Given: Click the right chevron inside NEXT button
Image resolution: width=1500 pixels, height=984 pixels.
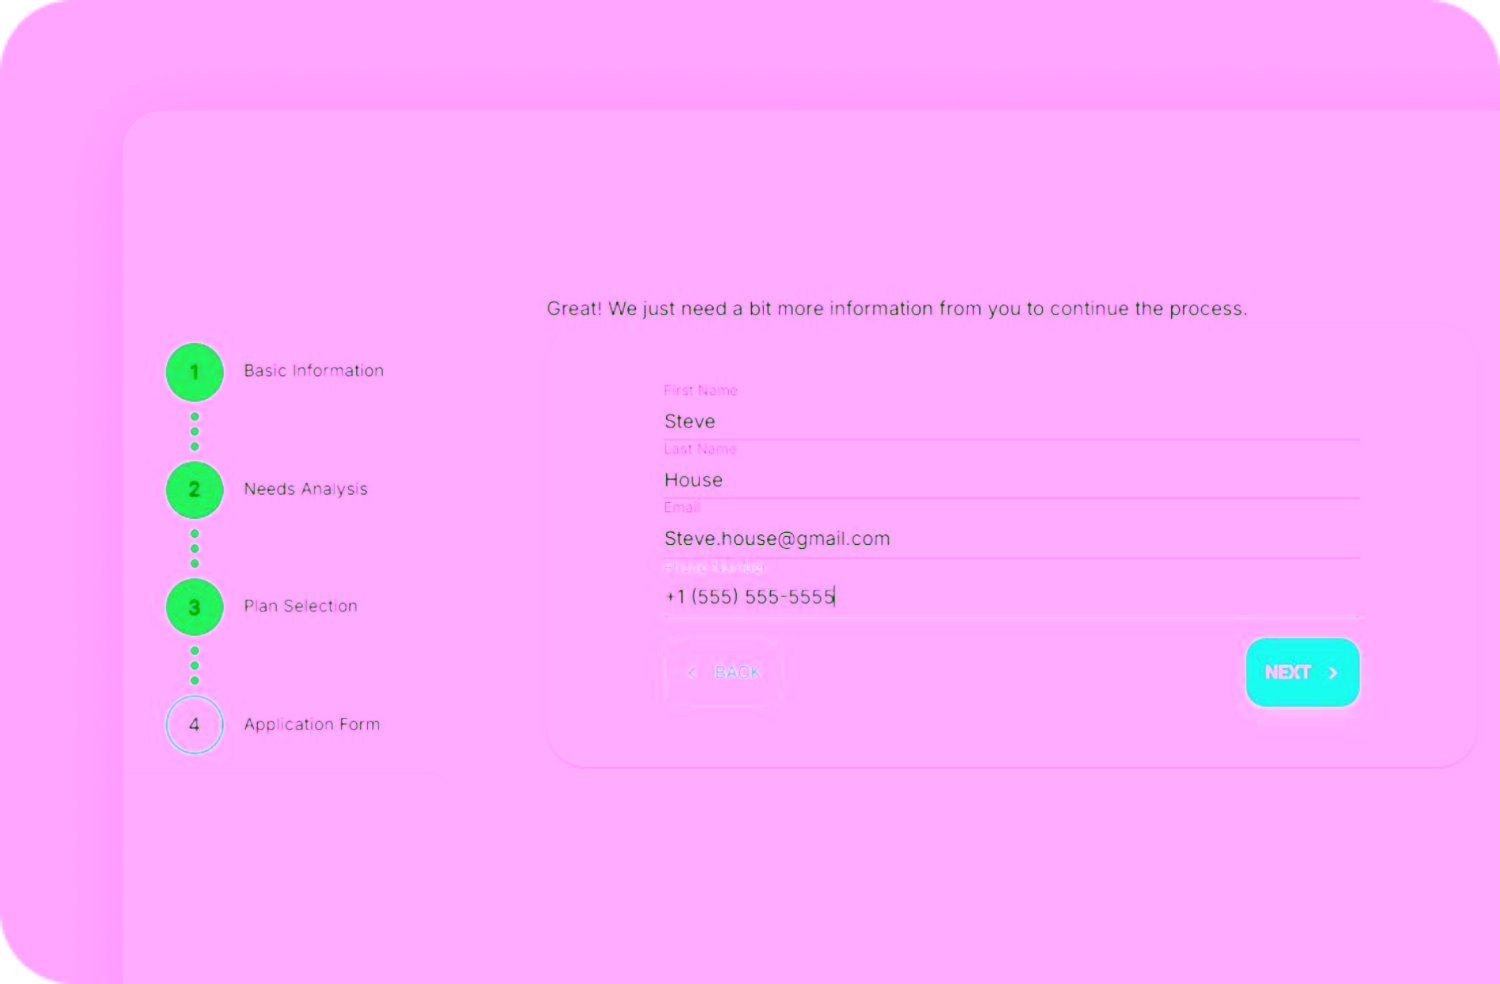Looking at the screenshot, I should point(1333,673).
